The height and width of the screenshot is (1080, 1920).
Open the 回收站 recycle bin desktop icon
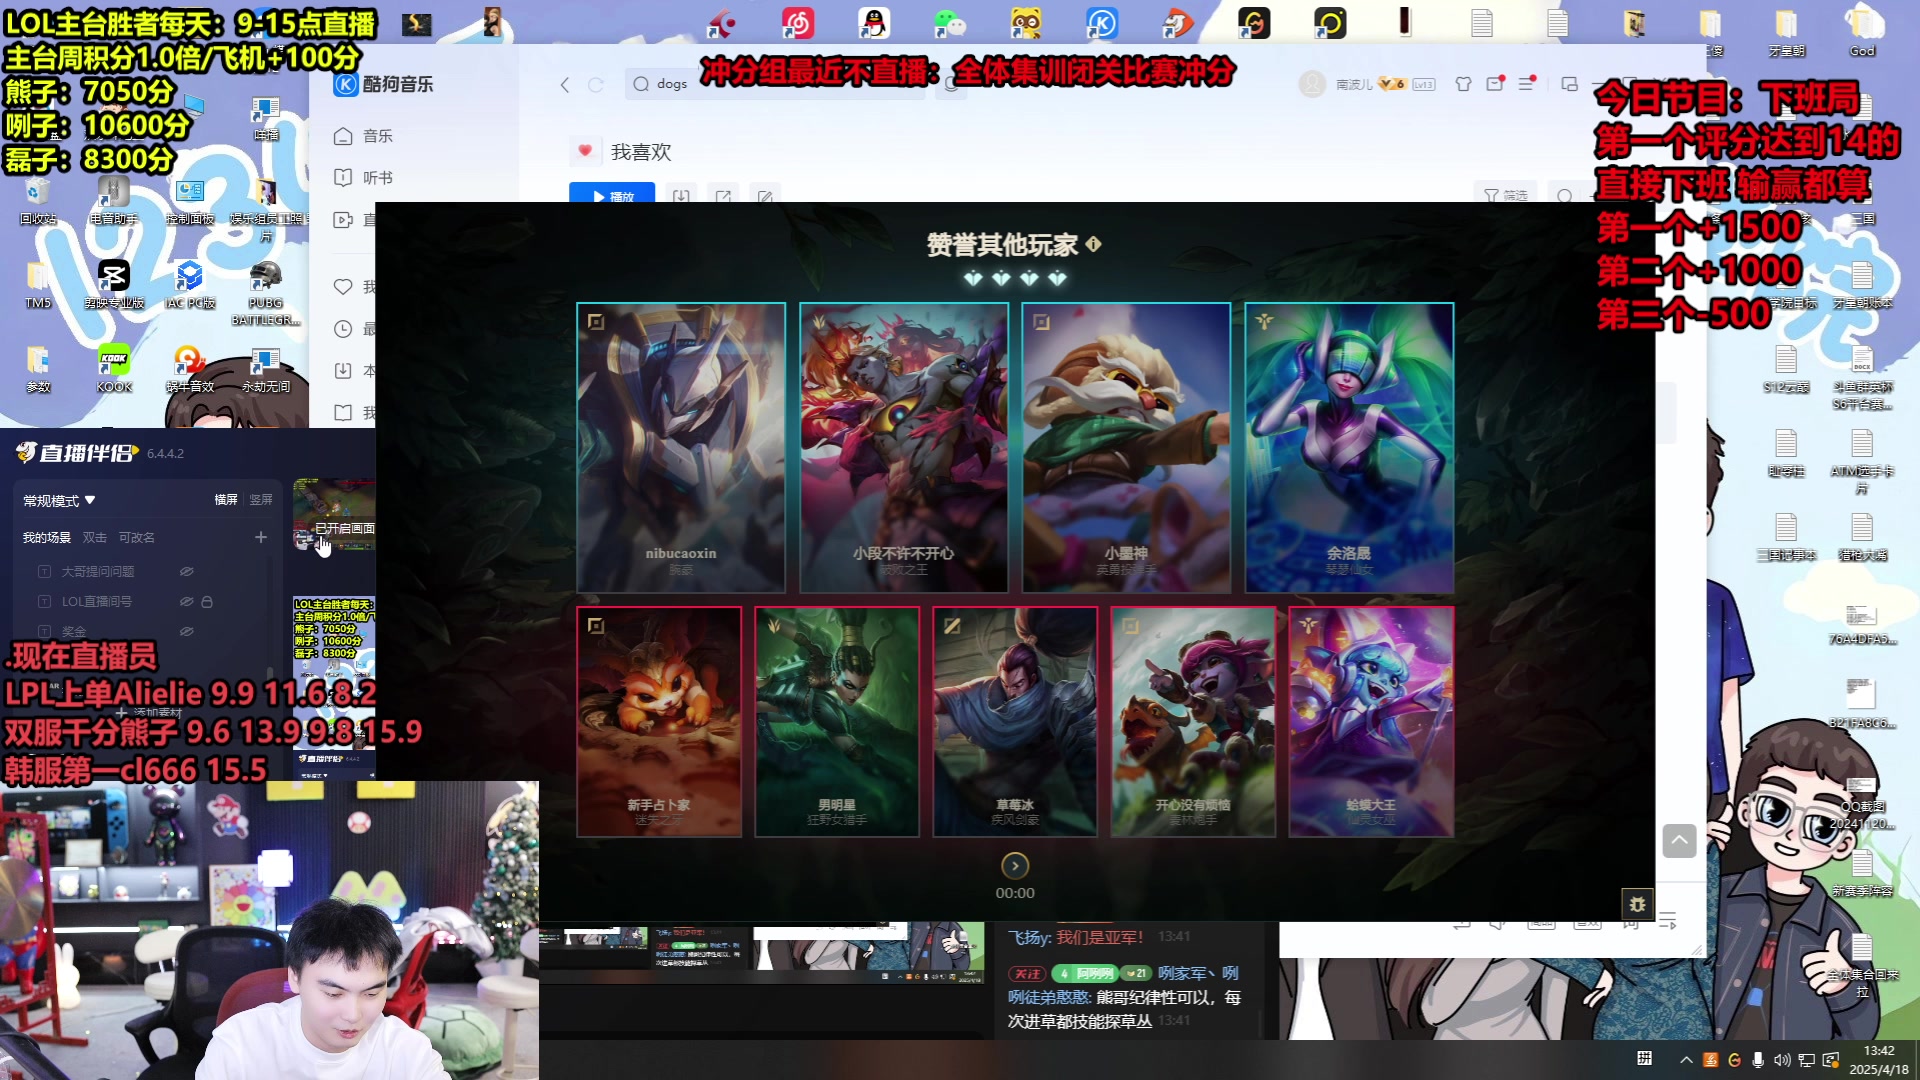(38, 200)
